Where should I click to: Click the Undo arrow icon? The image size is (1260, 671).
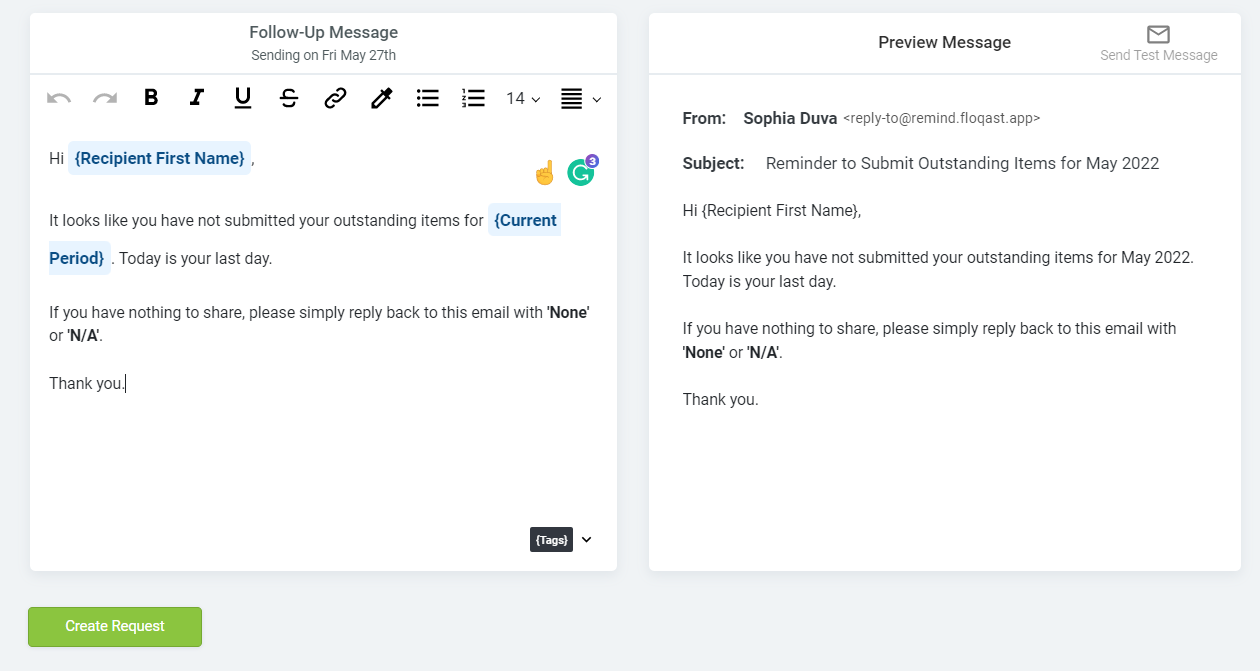[x=59, y=98]
